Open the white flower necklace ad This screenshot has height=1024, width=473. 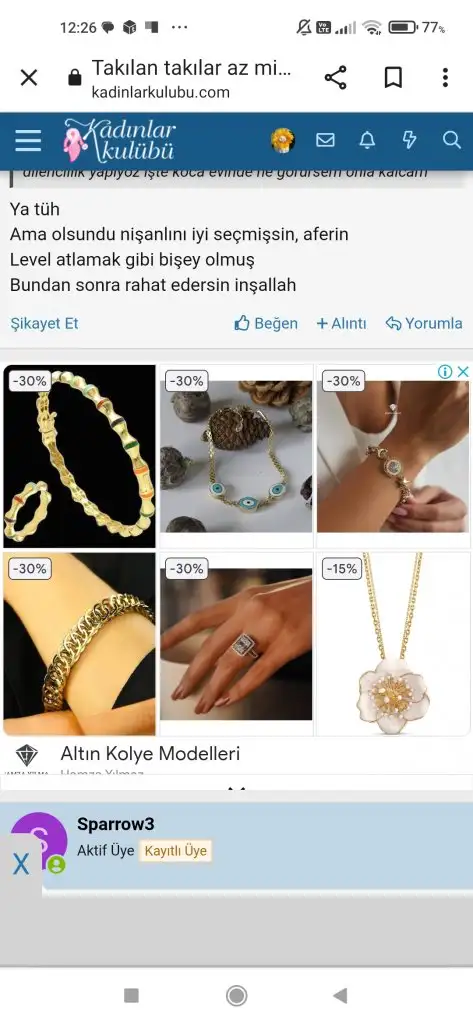[x=393, y=644]
